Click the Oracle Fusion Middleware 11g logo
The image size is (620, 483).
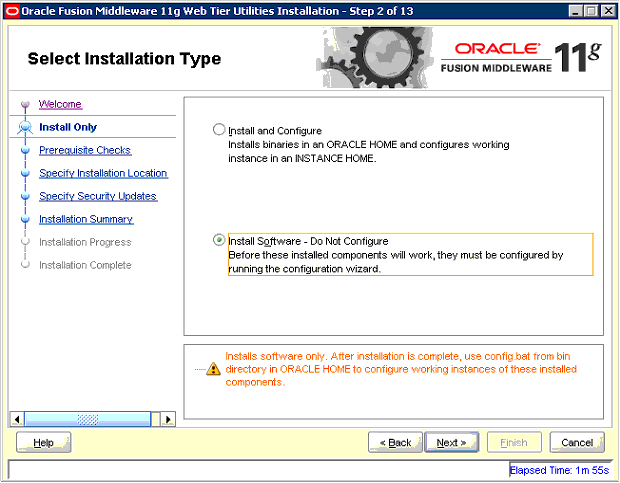(521, 58)
